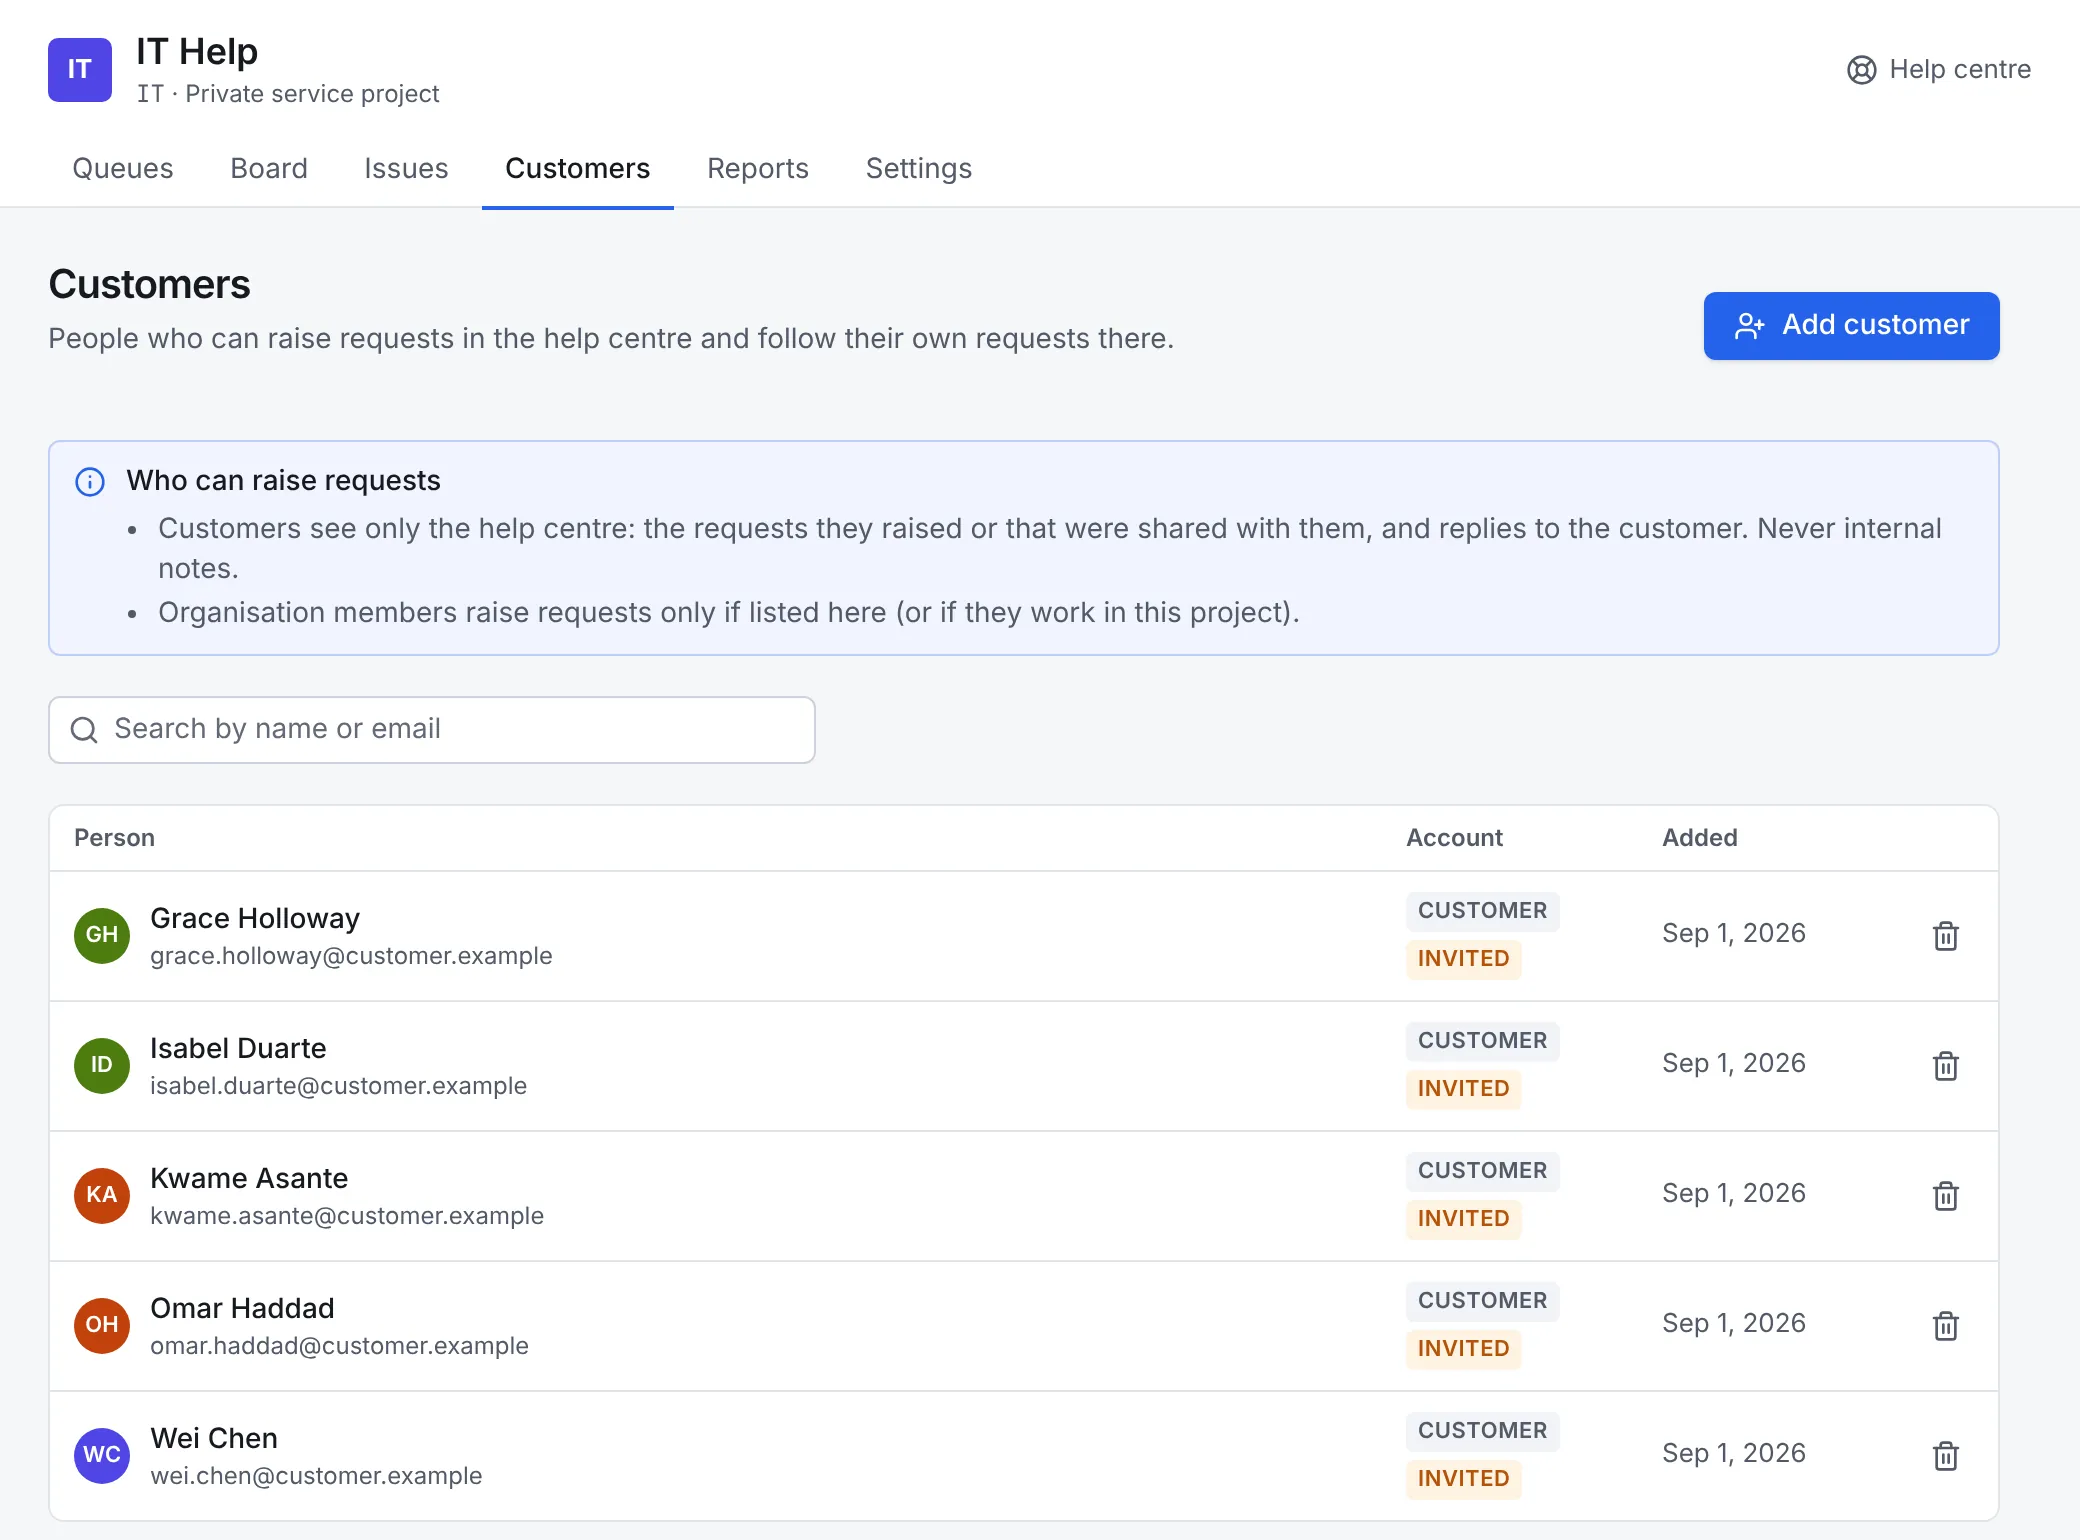
Task: Click the name Kwame Asante
Action: (x=249, y=1178)
